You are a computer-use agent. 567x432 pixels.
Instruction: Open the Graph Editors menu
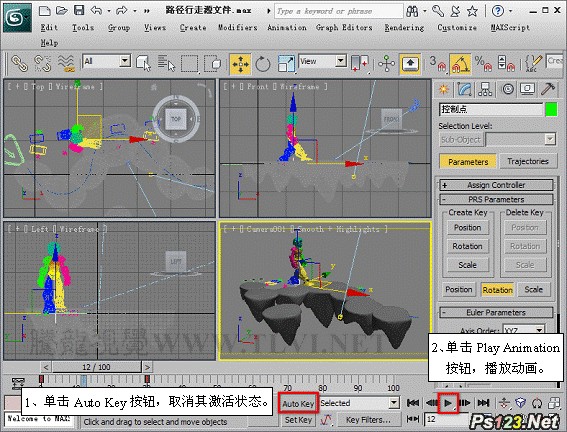[344, 27]
